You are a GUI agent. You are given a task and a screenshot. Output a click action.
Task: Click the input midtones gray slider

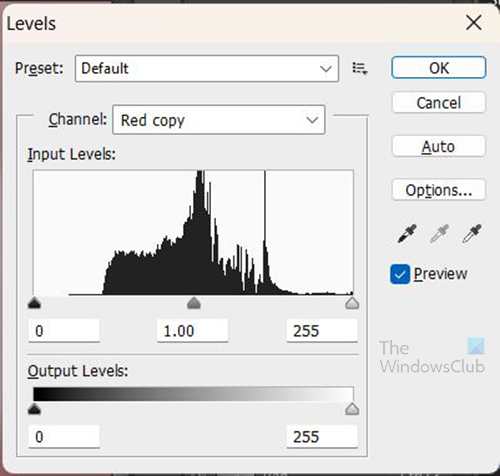[194, 303]
